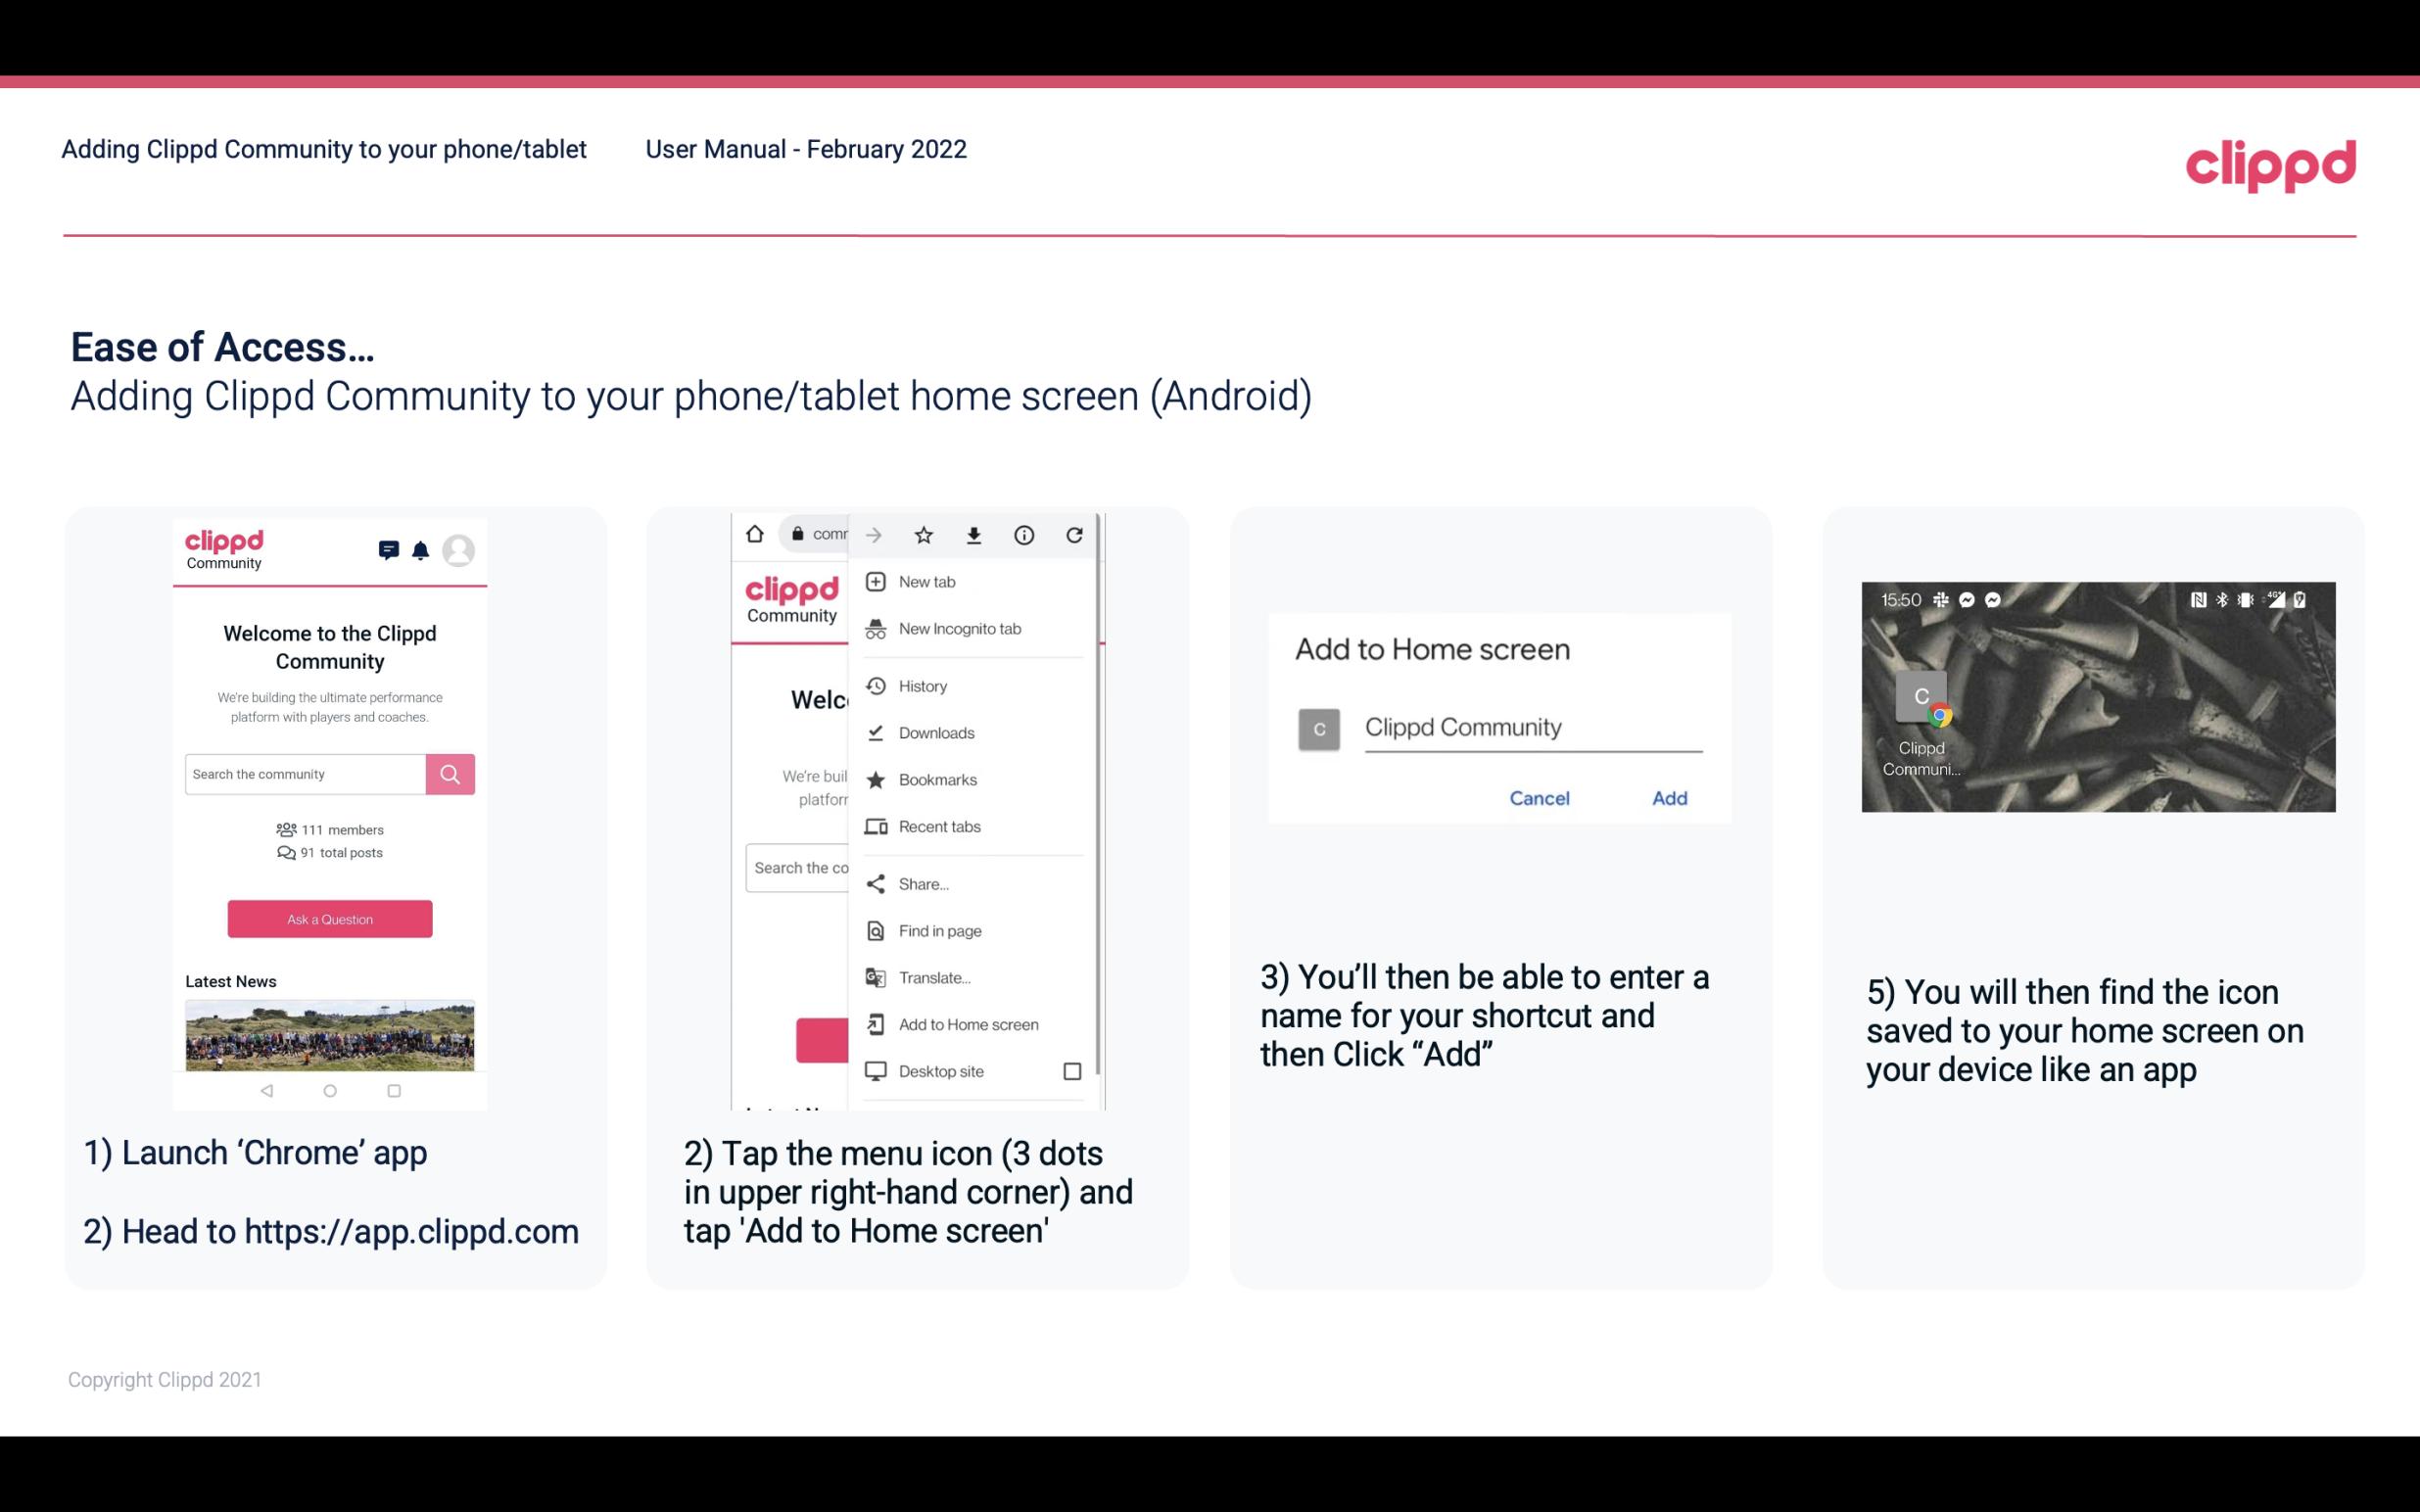Toggle New Incognito tab option
The height and width of the screenshot is (1512, 2420).
960,629
